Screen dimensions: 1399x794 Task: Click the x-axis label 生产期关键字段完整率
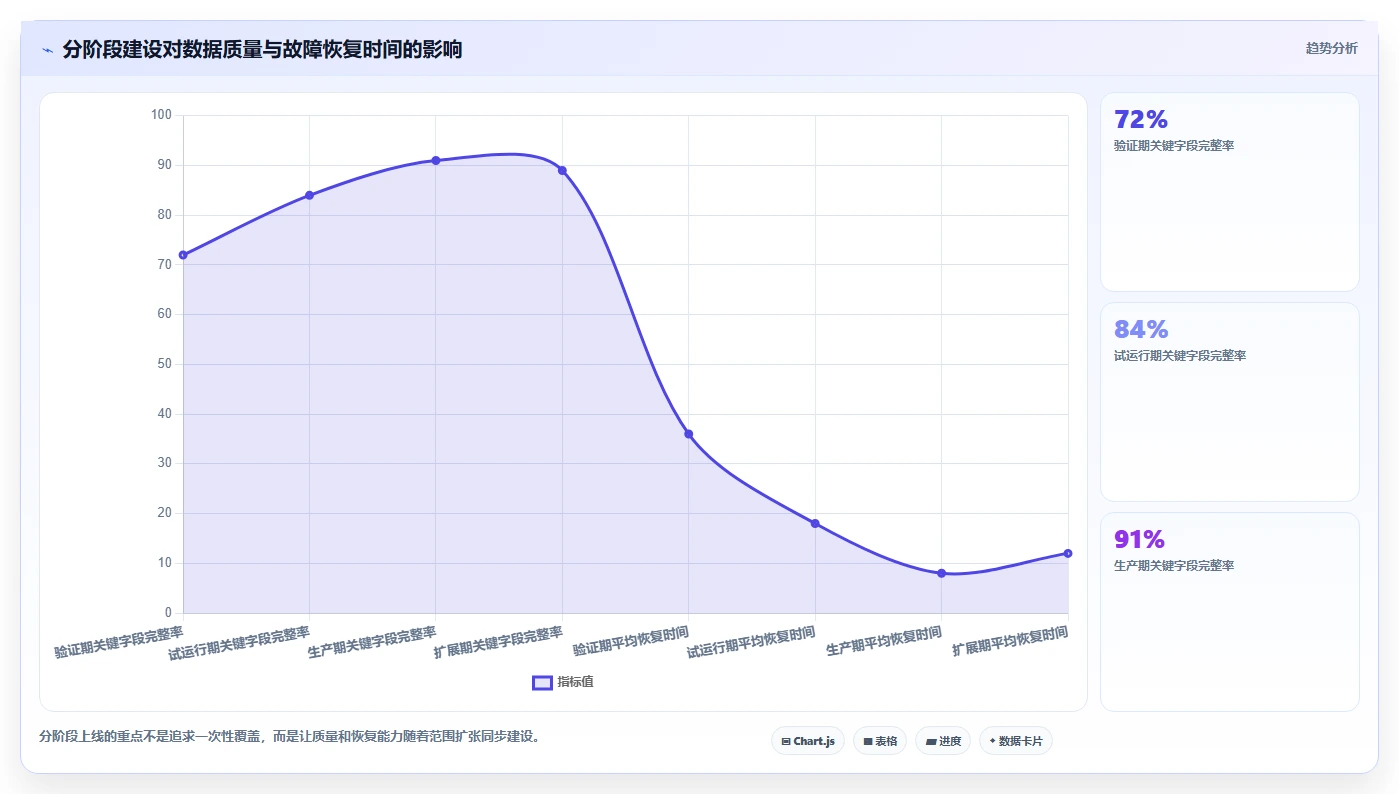click(x=372, y=642)
